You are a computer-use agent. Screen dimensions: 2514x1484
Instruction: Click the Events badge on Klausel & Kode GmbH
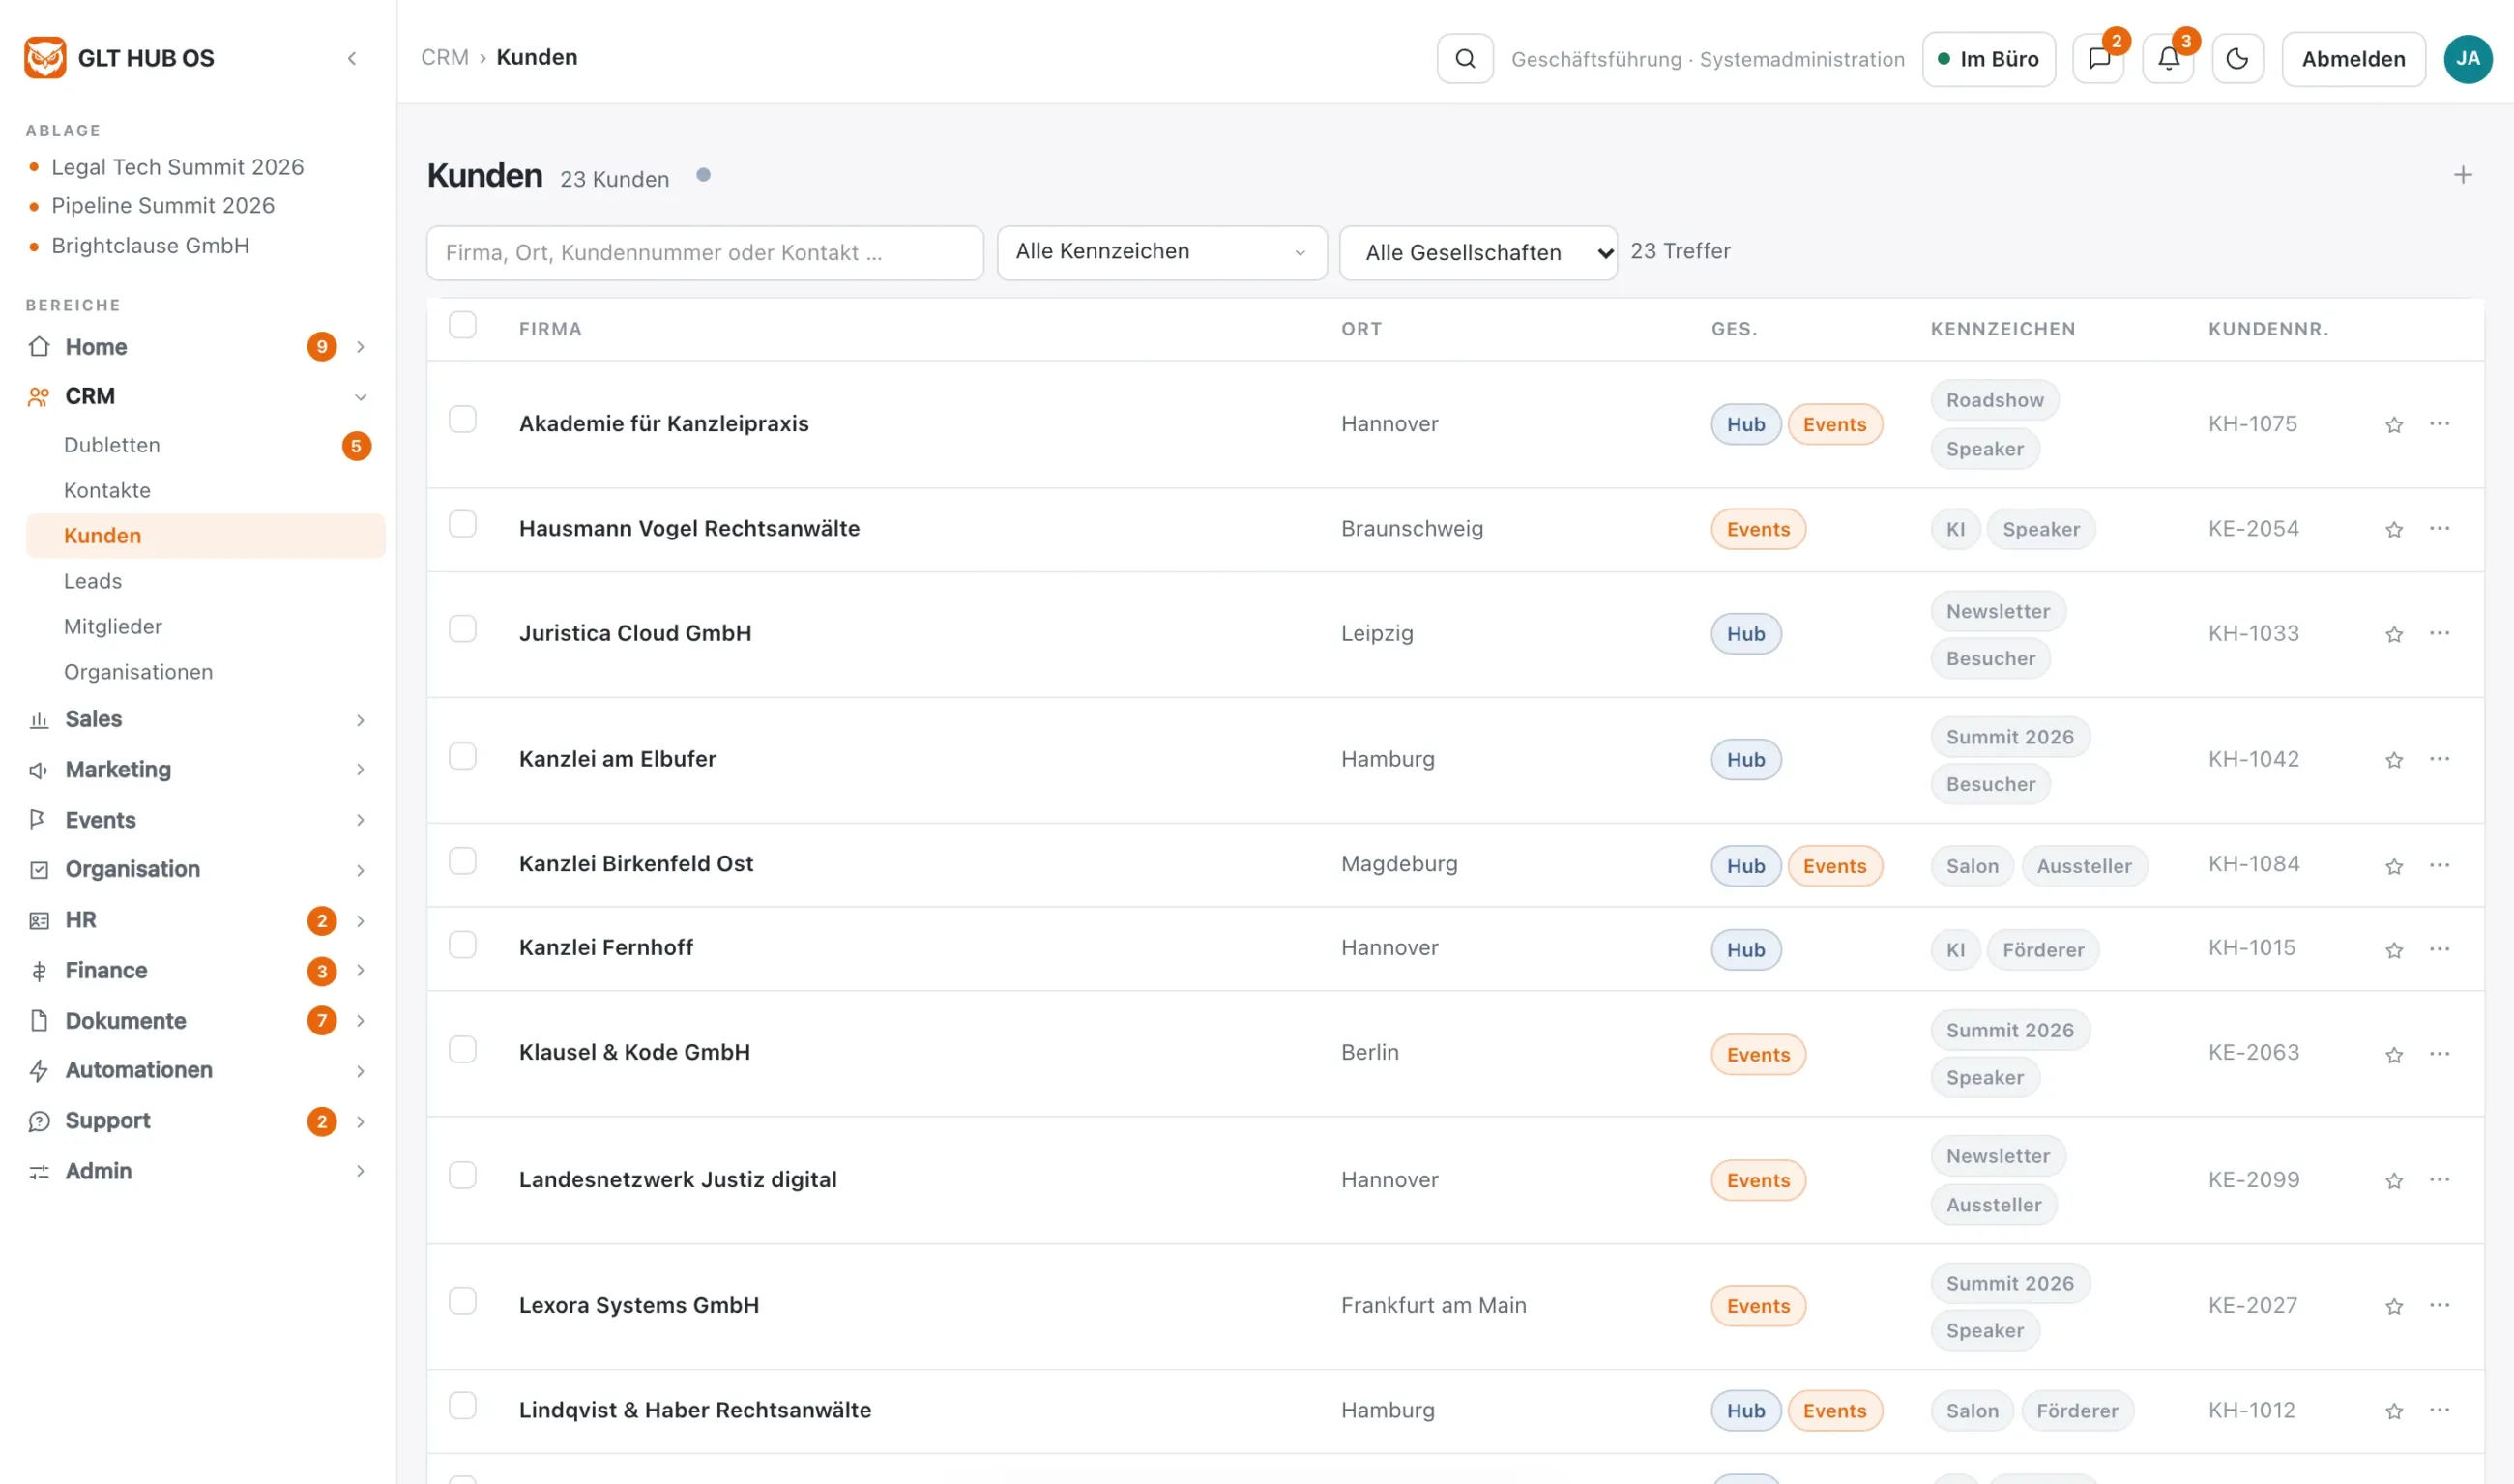coord(1757,1054)
